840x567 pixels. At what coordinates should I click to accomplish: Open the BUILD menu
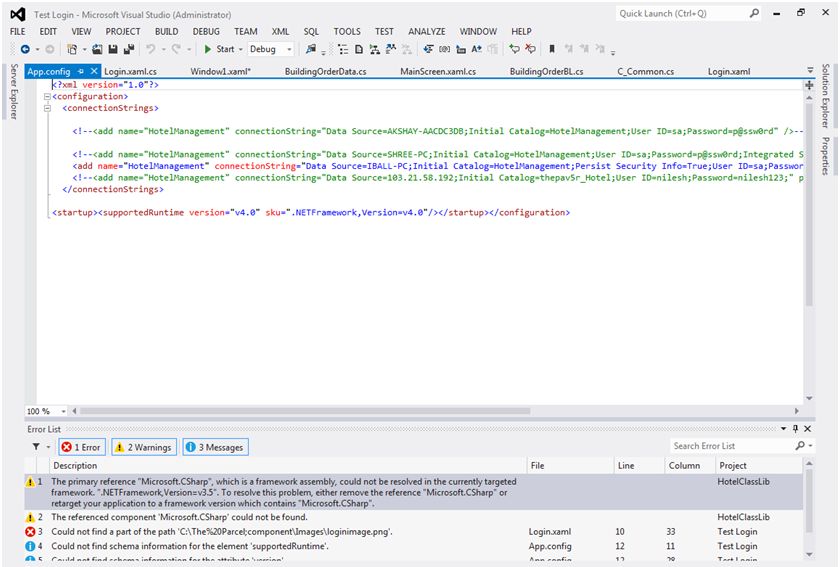tap(166, 32)
